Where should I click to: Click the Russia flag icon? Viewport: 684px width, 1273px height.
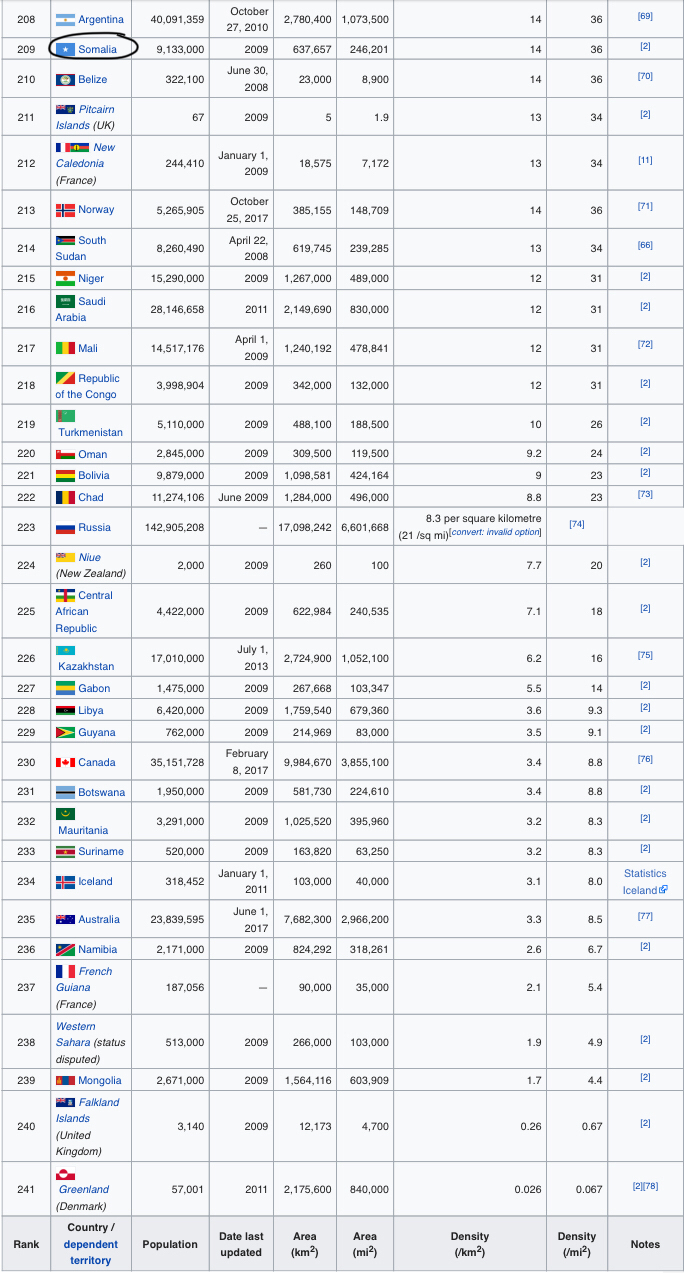click(x=65, y=527)
